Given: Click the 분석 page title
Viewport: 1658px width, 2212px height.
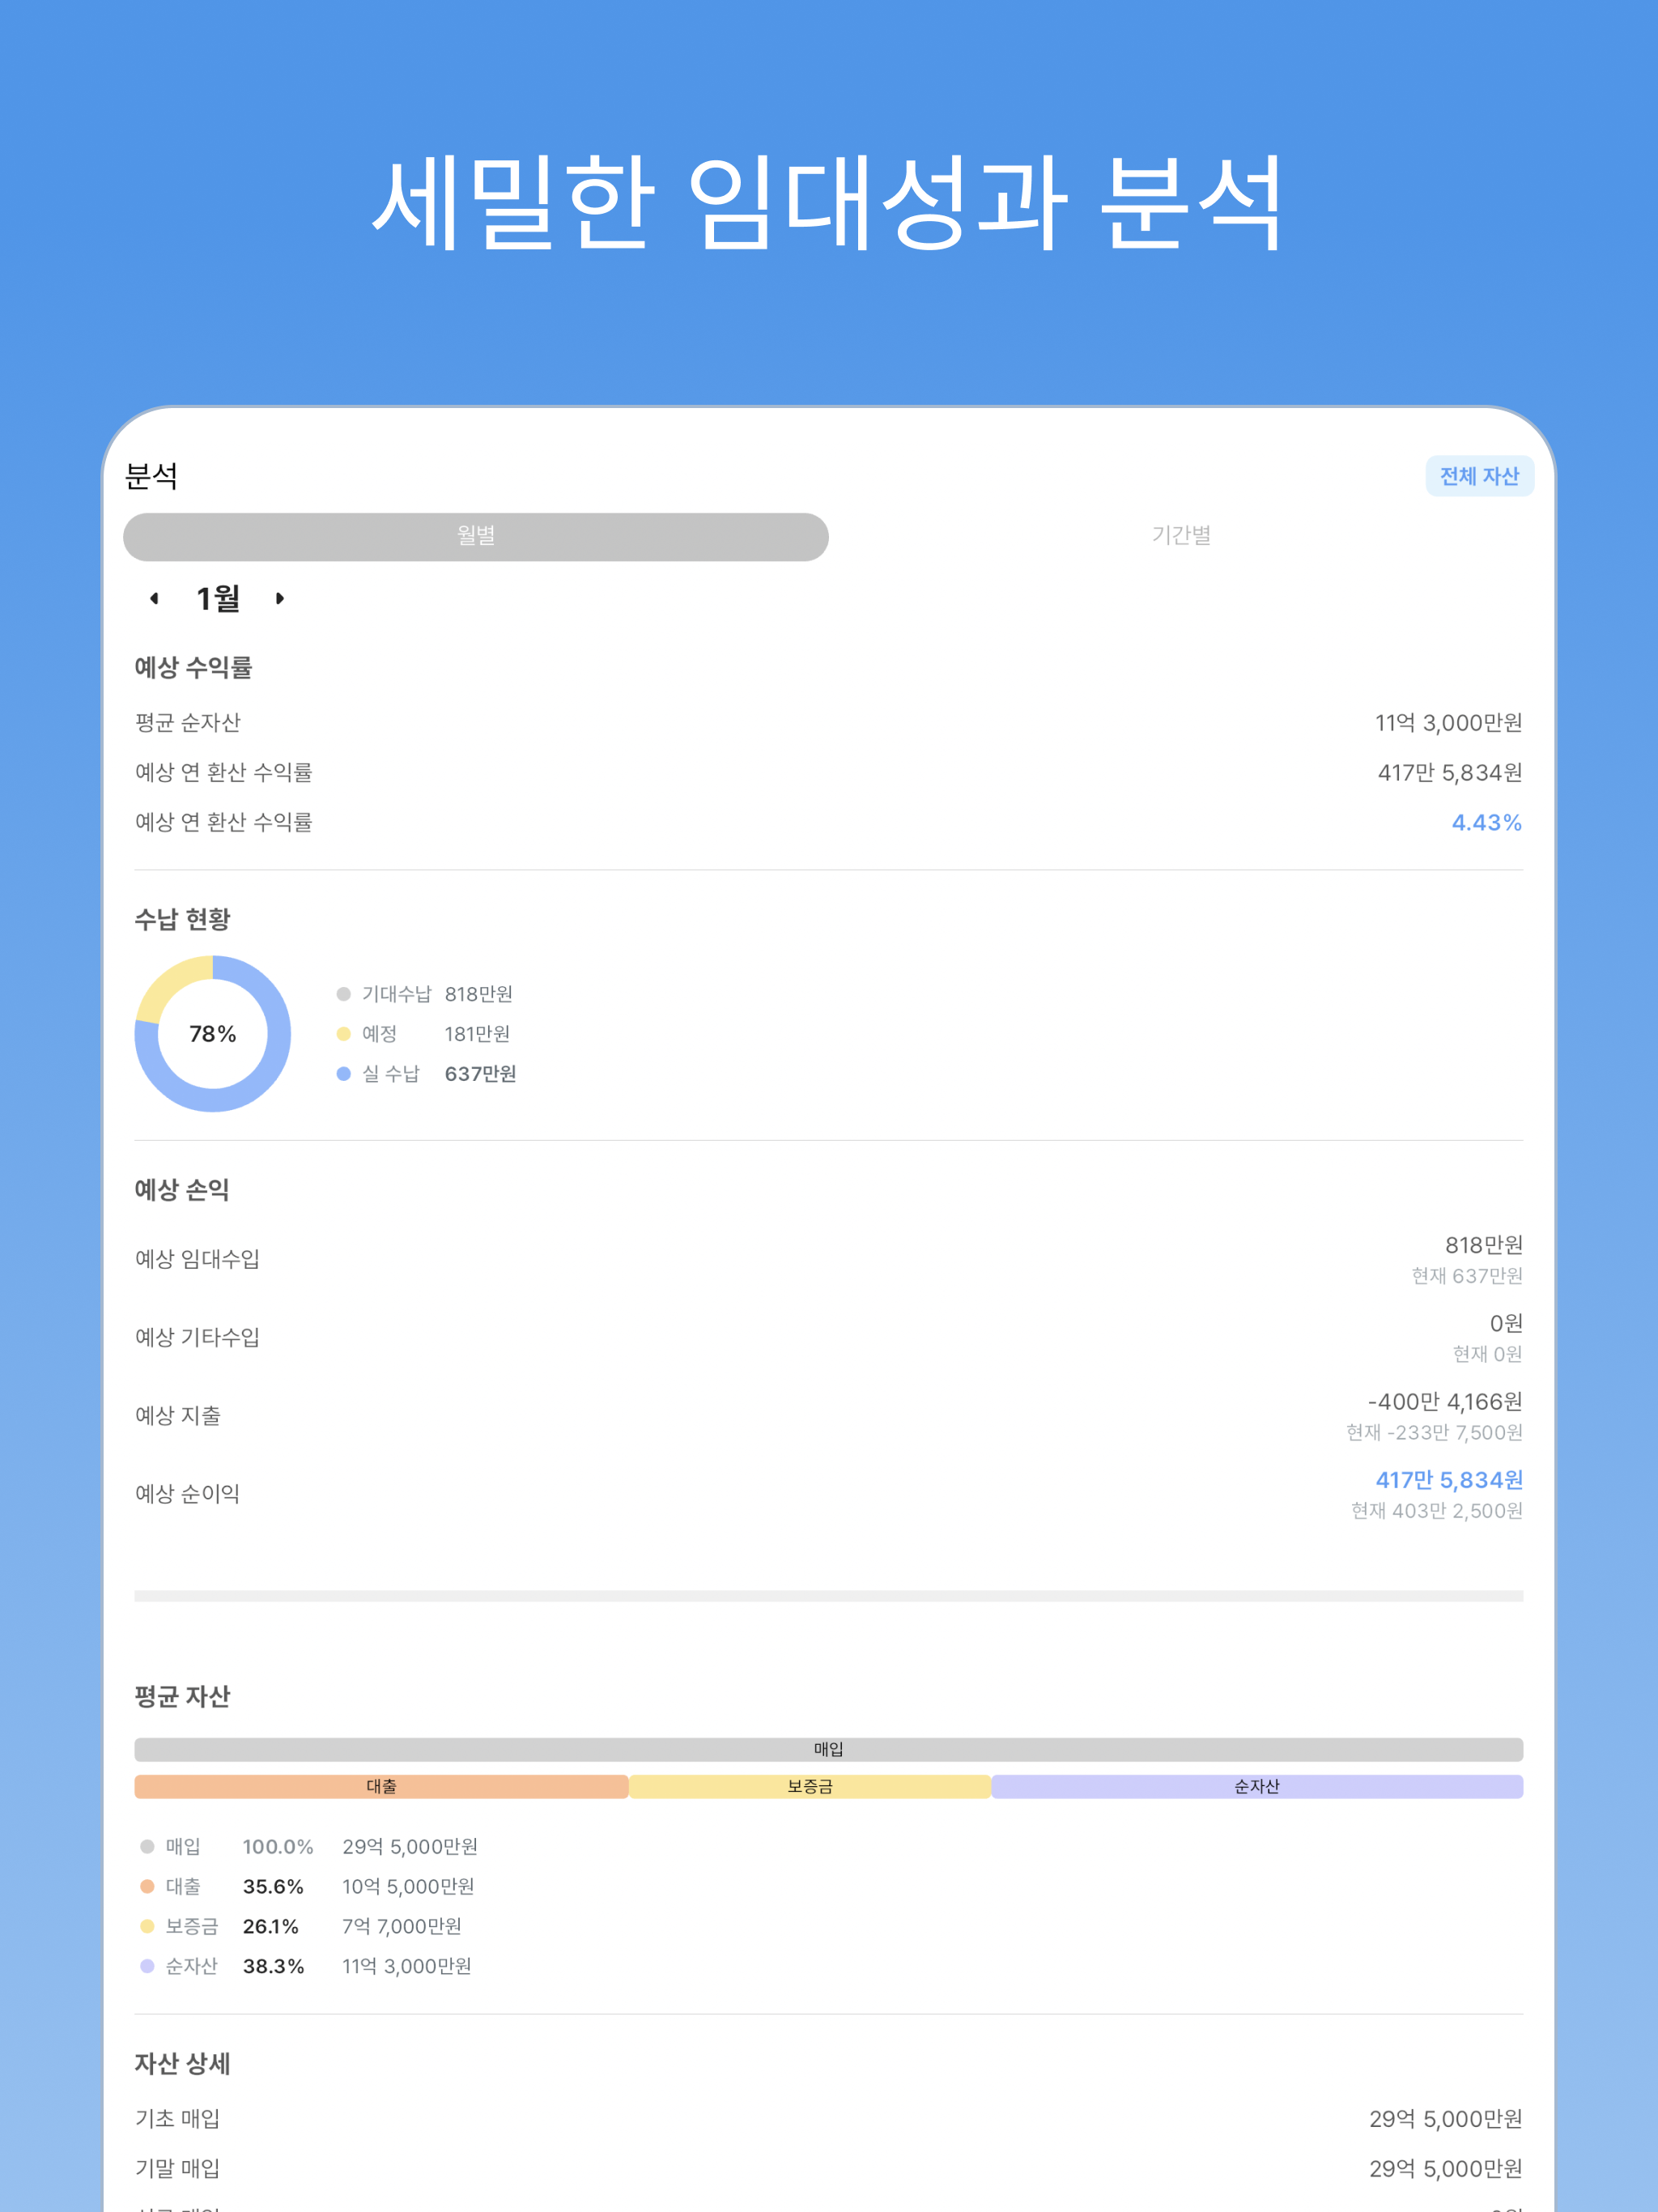Looking at the screenshot, I should pos(151,476).
